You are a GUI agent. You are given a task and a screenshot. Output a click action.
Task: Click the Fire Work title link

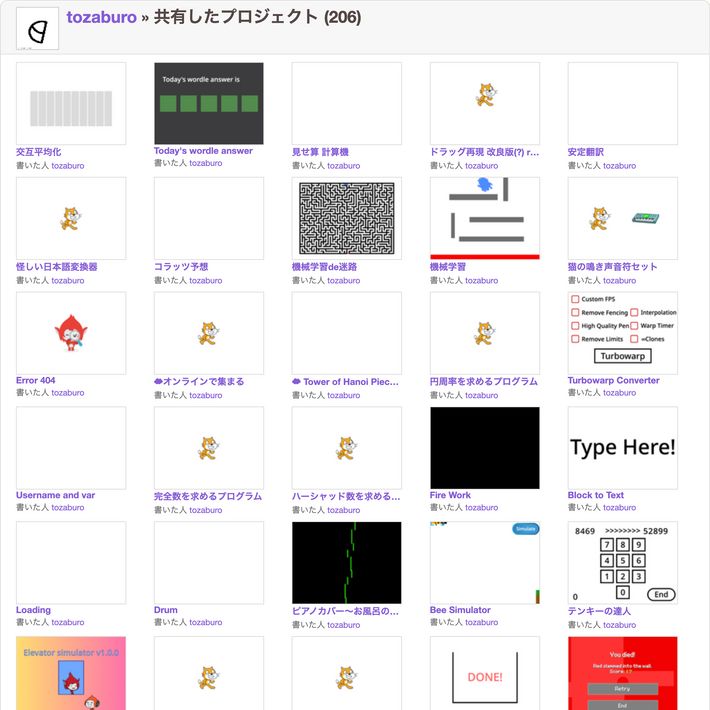pos(450,495)
